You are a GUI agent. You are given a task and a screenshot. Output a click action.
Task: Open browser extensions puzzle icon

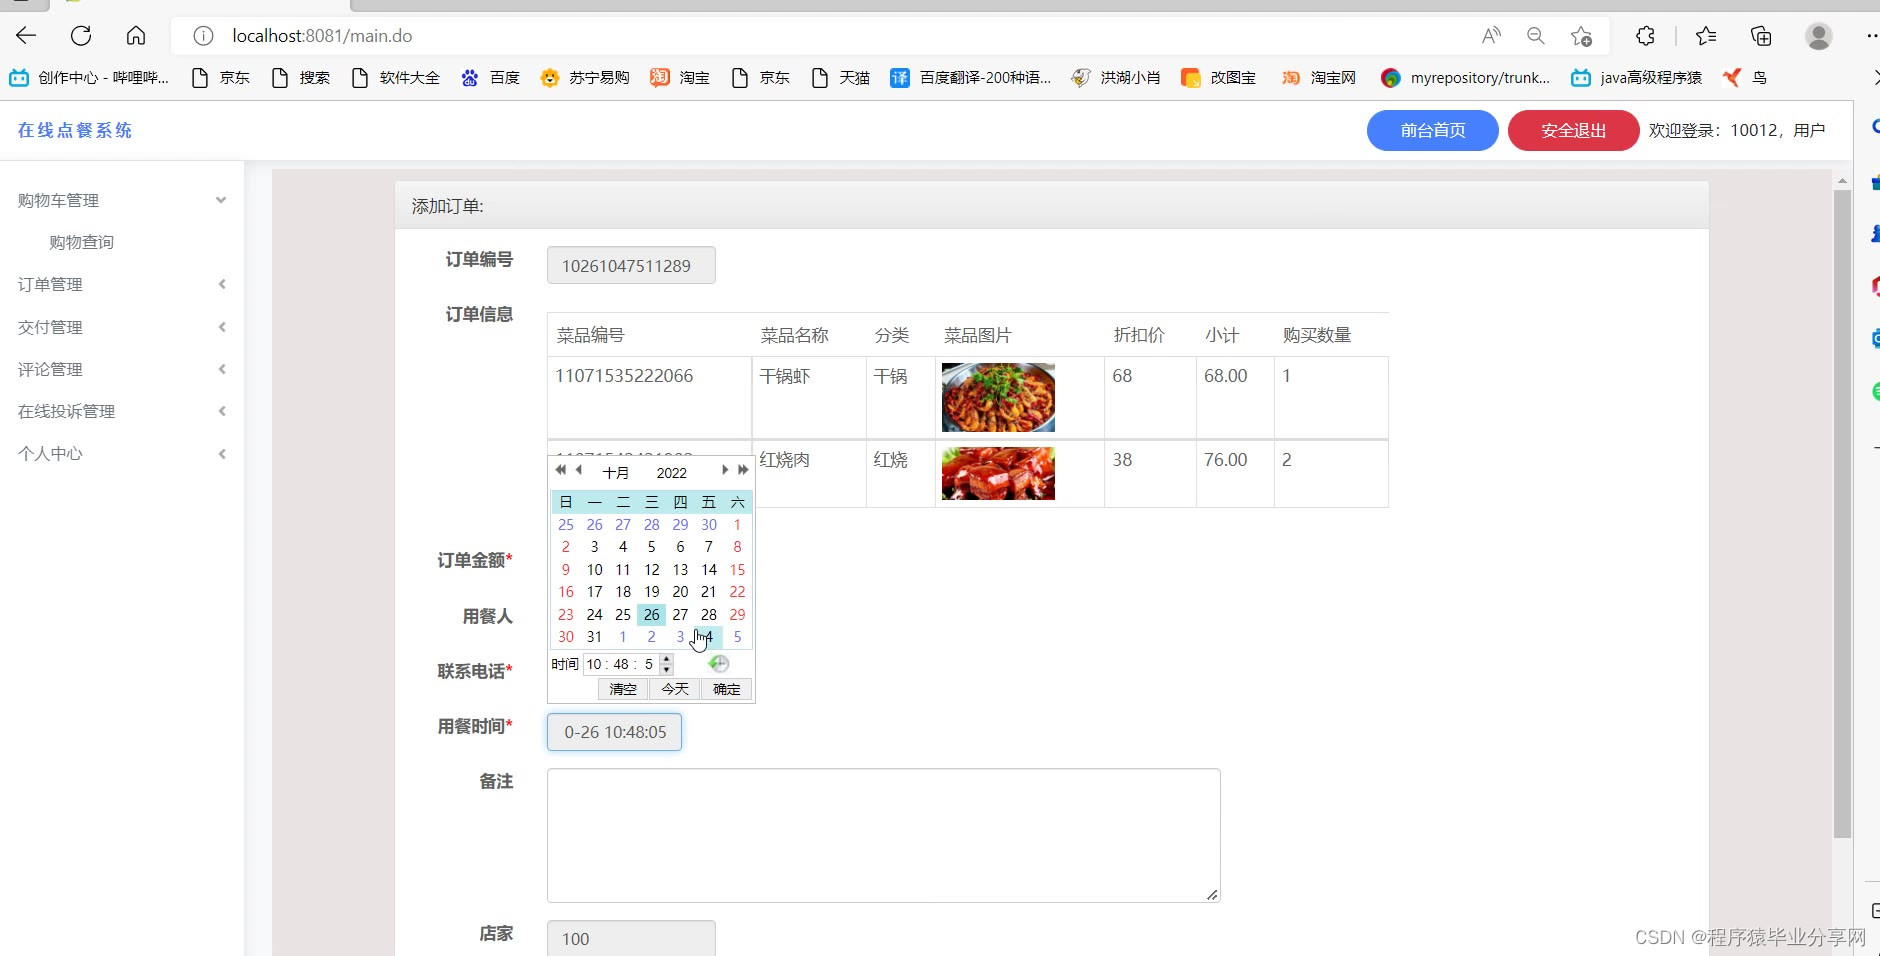click(x=1645, y=36)
